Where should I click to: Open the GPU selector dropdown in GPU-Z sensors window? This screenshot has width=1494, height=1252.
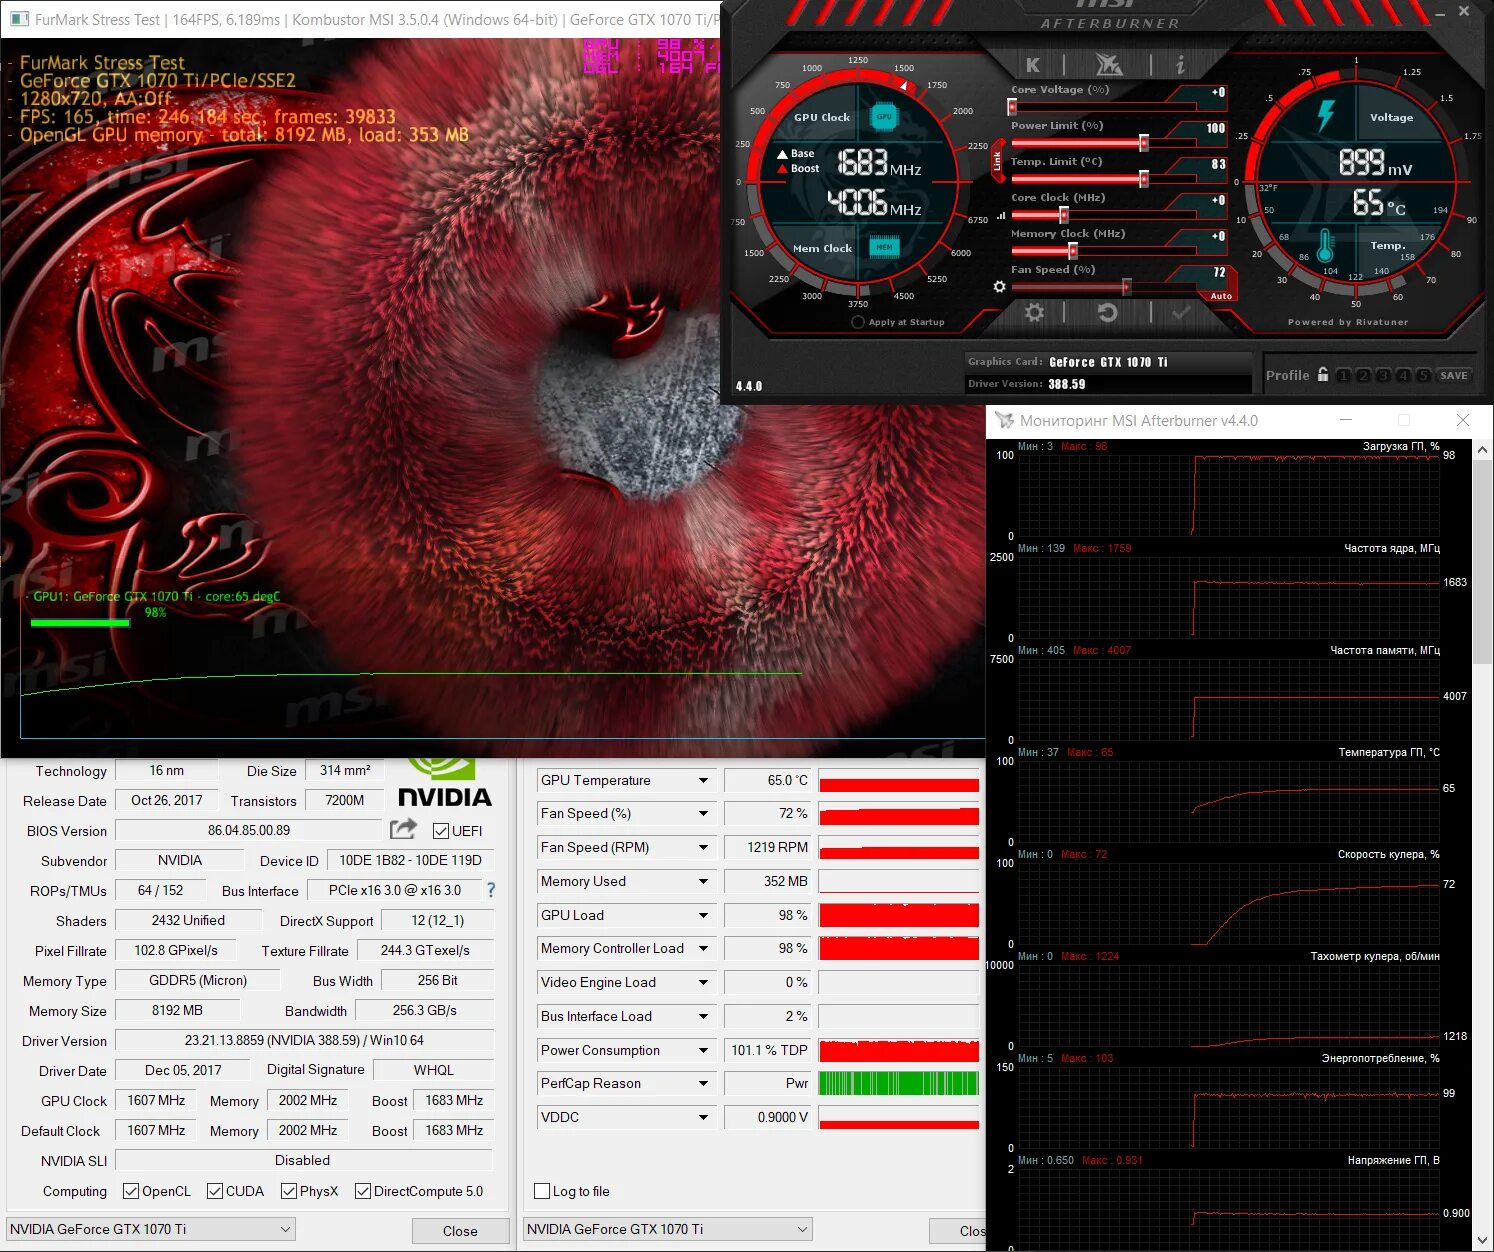point(667,1229)
